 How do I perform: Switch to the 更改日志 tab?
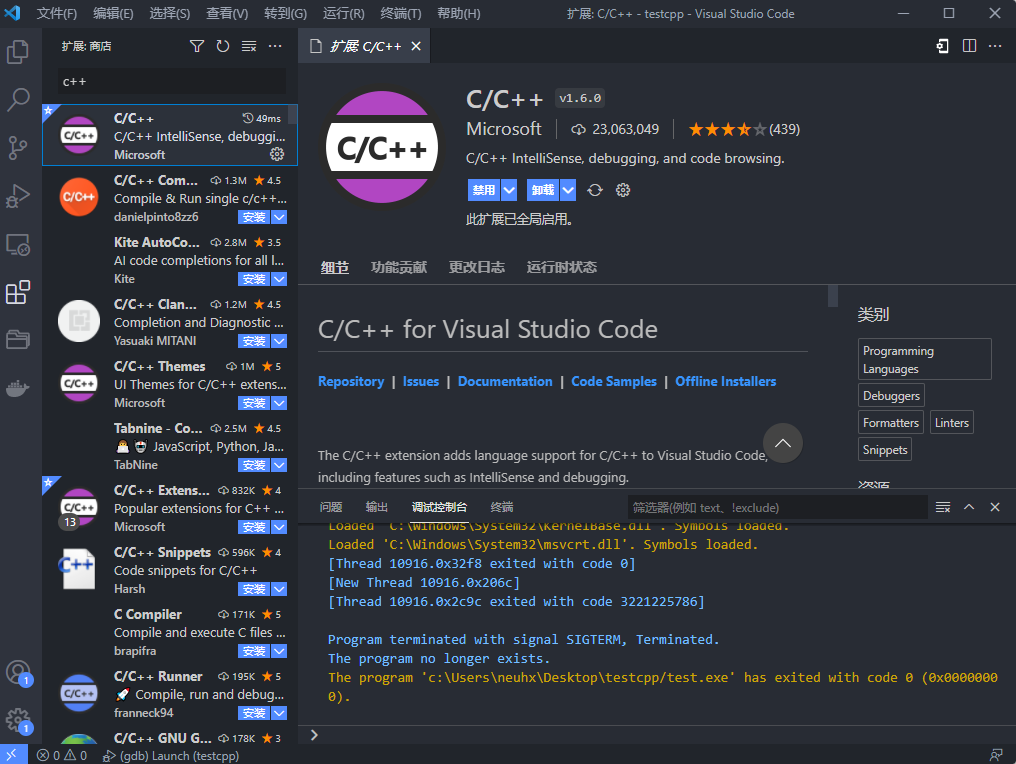(477, 267)
